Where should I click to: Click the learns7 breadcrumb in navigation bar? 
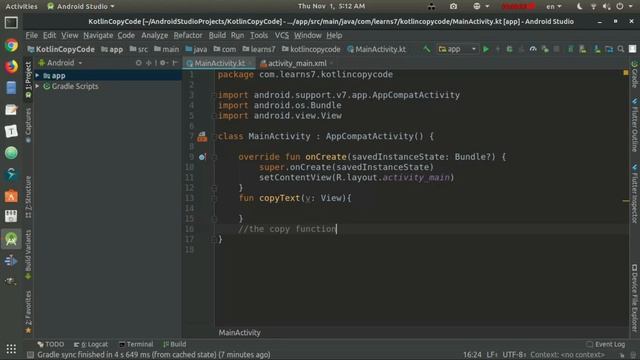tap(259, 49)
